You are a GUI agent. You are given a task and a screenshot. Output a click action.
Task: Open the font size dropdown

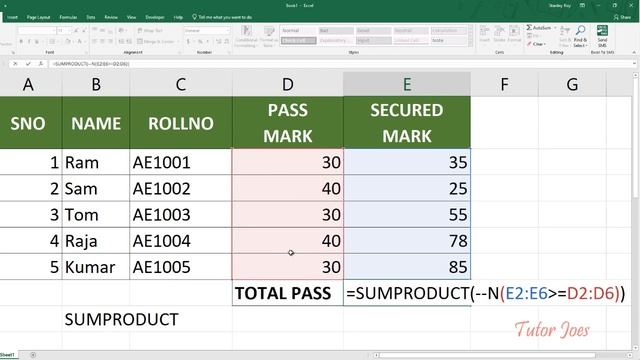tap(69, 31)
